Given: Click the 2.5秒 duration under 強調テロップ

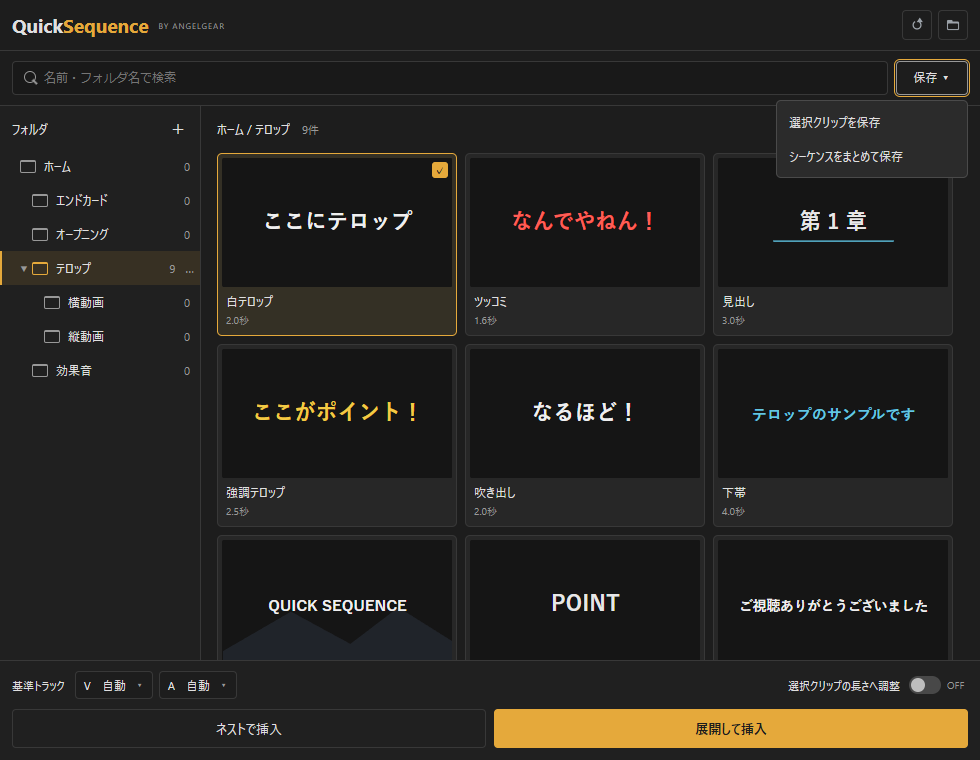Looking at the screenshot, I should point(237,512).
